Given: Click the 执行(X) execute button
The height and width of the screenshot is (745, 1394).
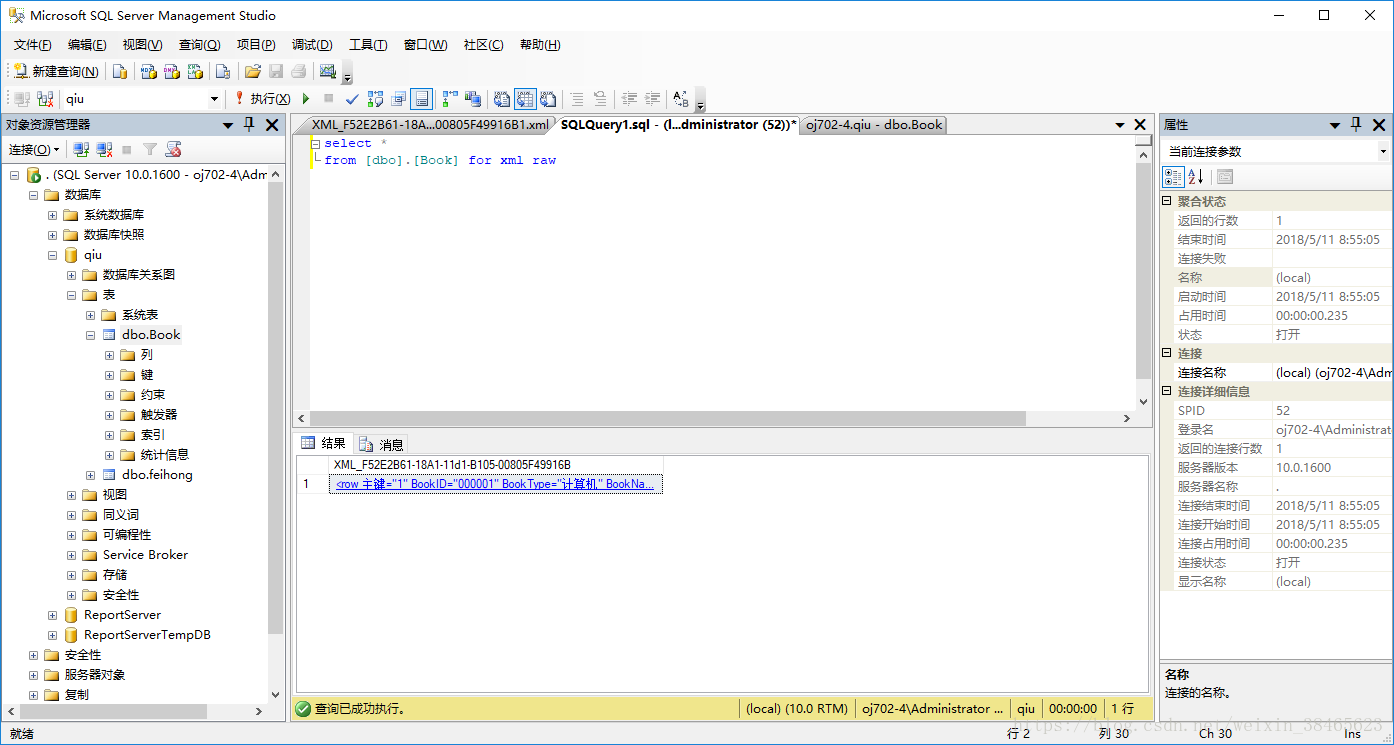Looking at the screenshot, I should tap(262, 99).
